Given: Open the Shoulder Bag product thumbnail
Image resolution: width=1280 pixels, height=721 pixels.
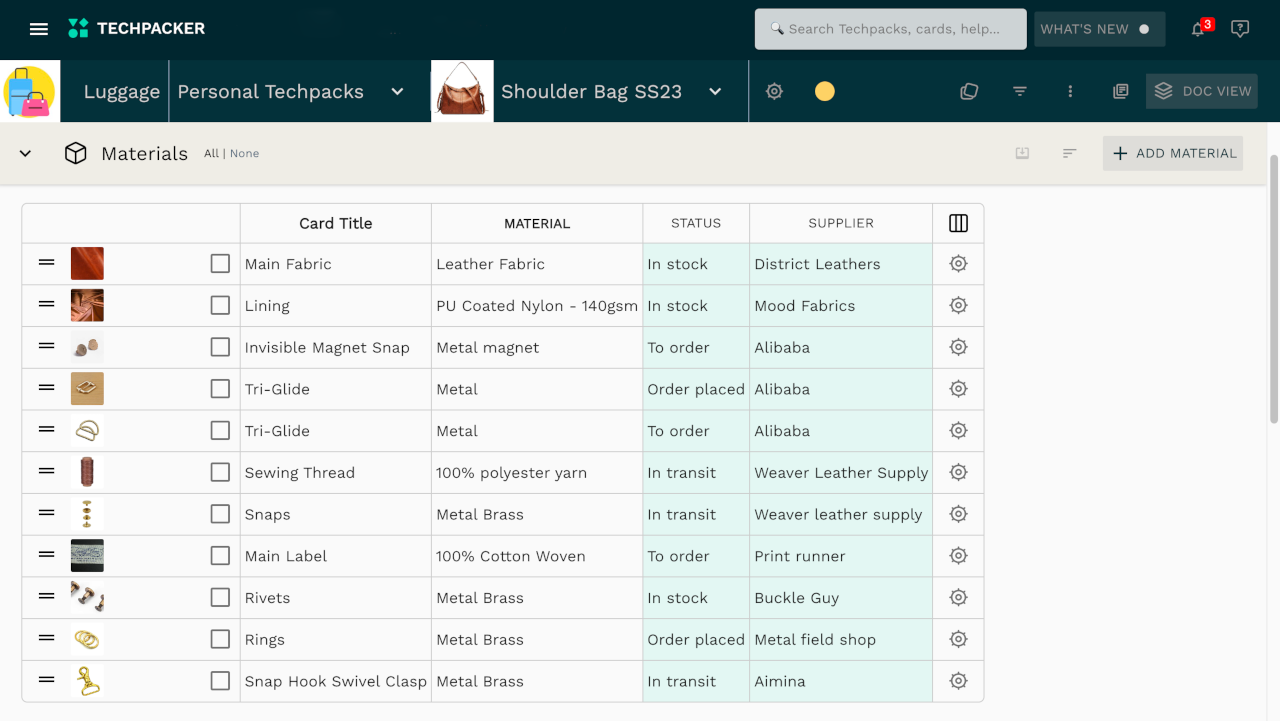Looking at the screenshot, I should coord(462,91).
